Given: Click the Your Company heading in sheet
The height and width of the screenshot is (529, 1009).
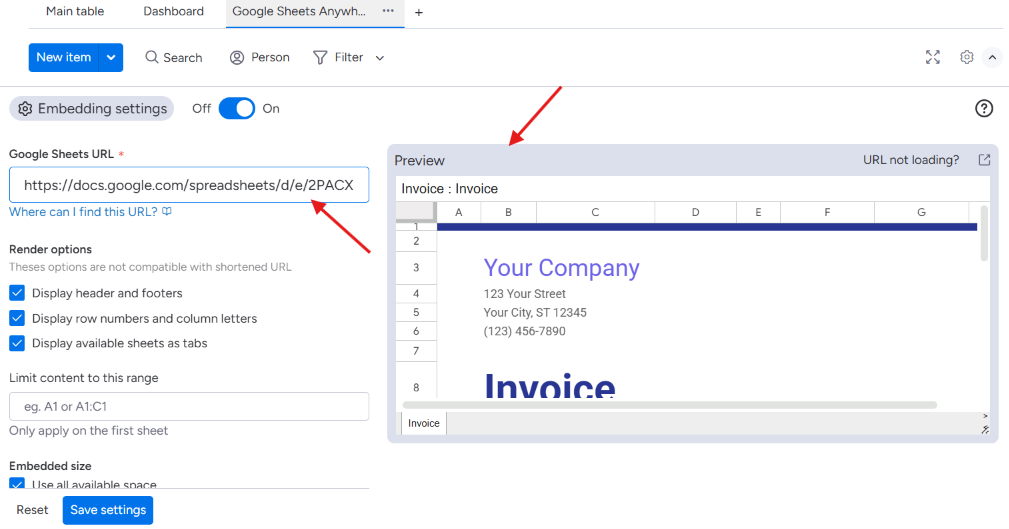Looking at the screenshot, I should (x=561, y=268).
